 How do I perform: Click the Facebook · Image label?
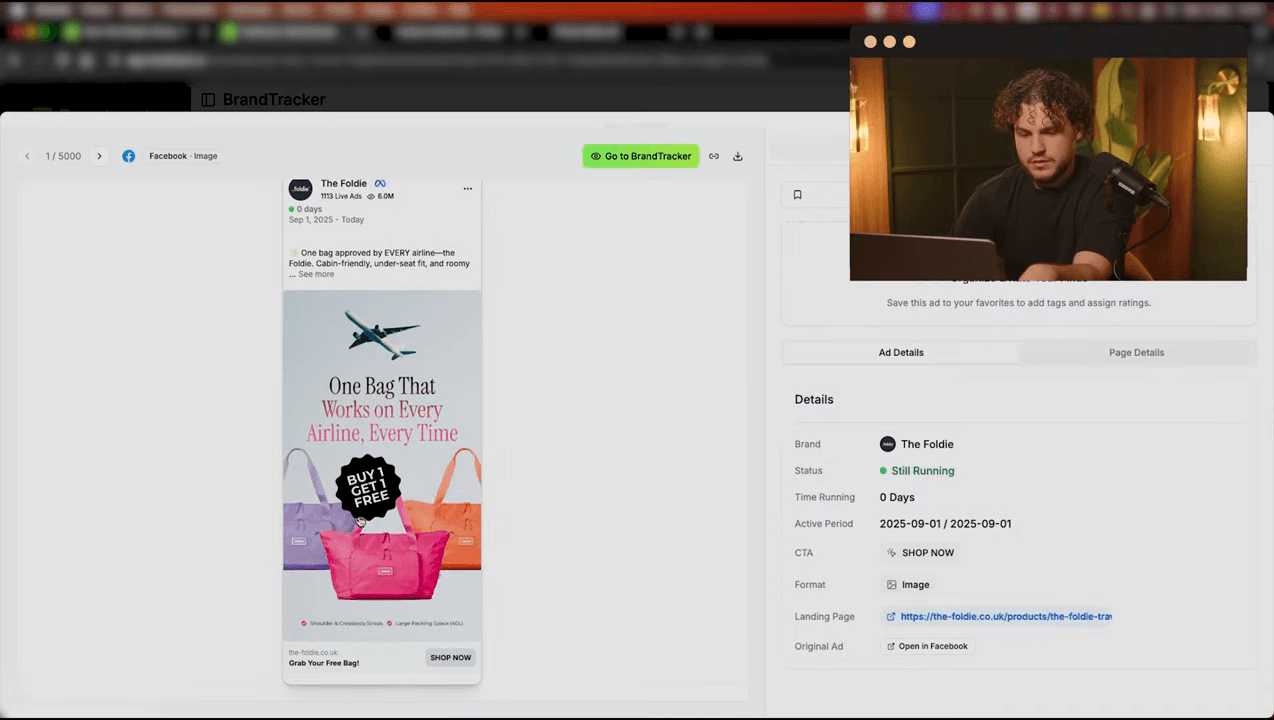tap(183, 156)
